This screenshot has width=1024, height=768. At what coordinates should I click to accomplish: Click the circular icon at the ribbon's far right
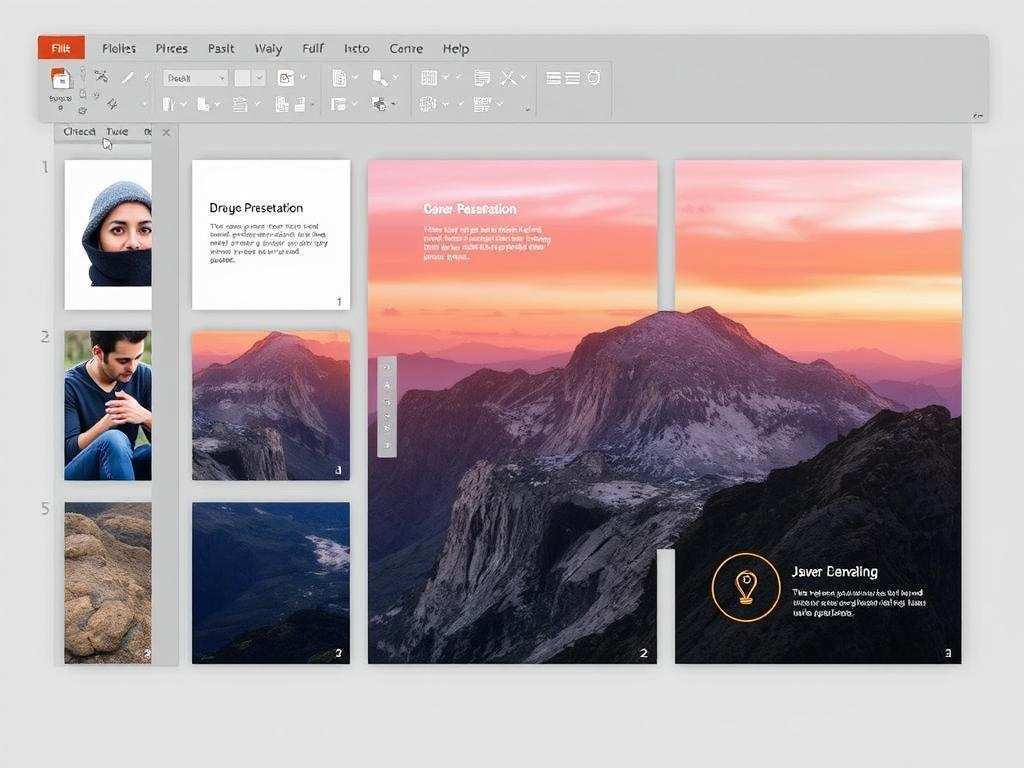(593, 78)
